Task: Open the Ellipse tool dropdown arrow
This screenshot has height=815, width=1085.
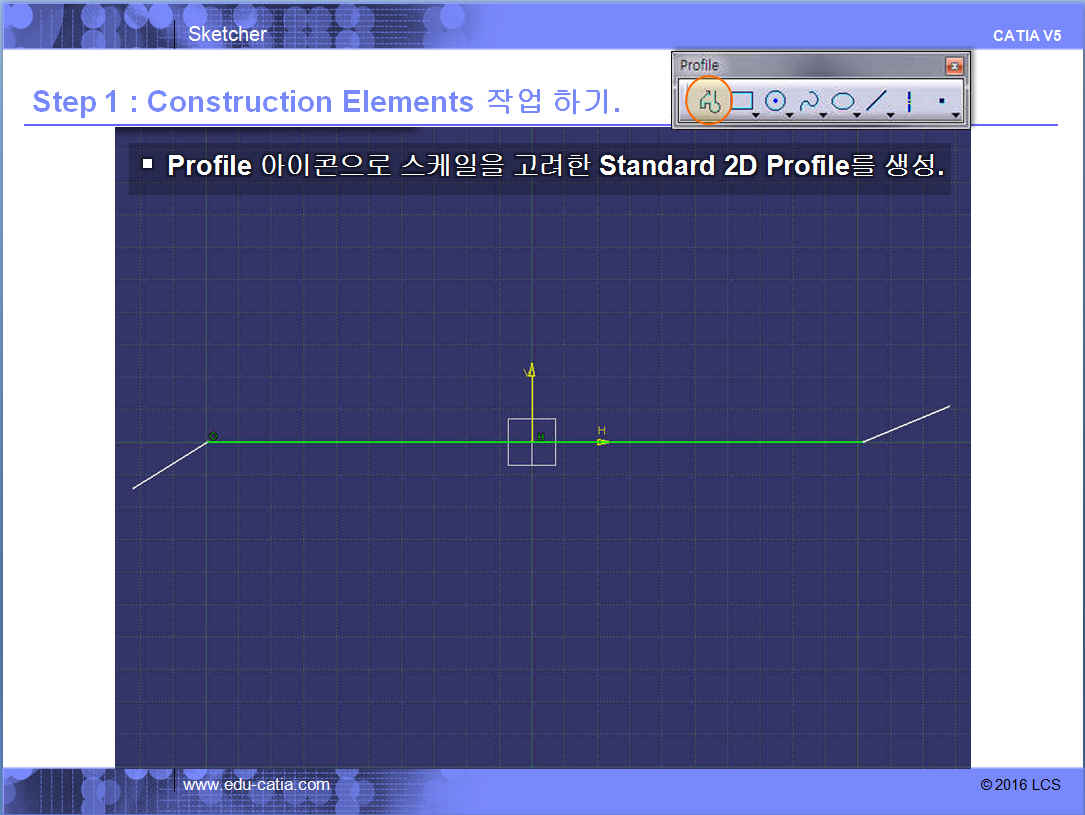Action: 858,116
